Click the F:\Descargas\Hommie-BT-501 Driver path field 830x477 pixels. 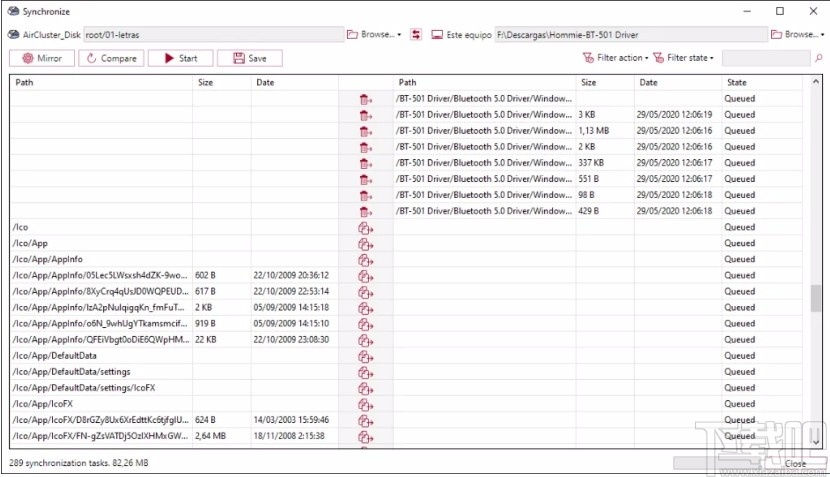click(x=630, y=35)
